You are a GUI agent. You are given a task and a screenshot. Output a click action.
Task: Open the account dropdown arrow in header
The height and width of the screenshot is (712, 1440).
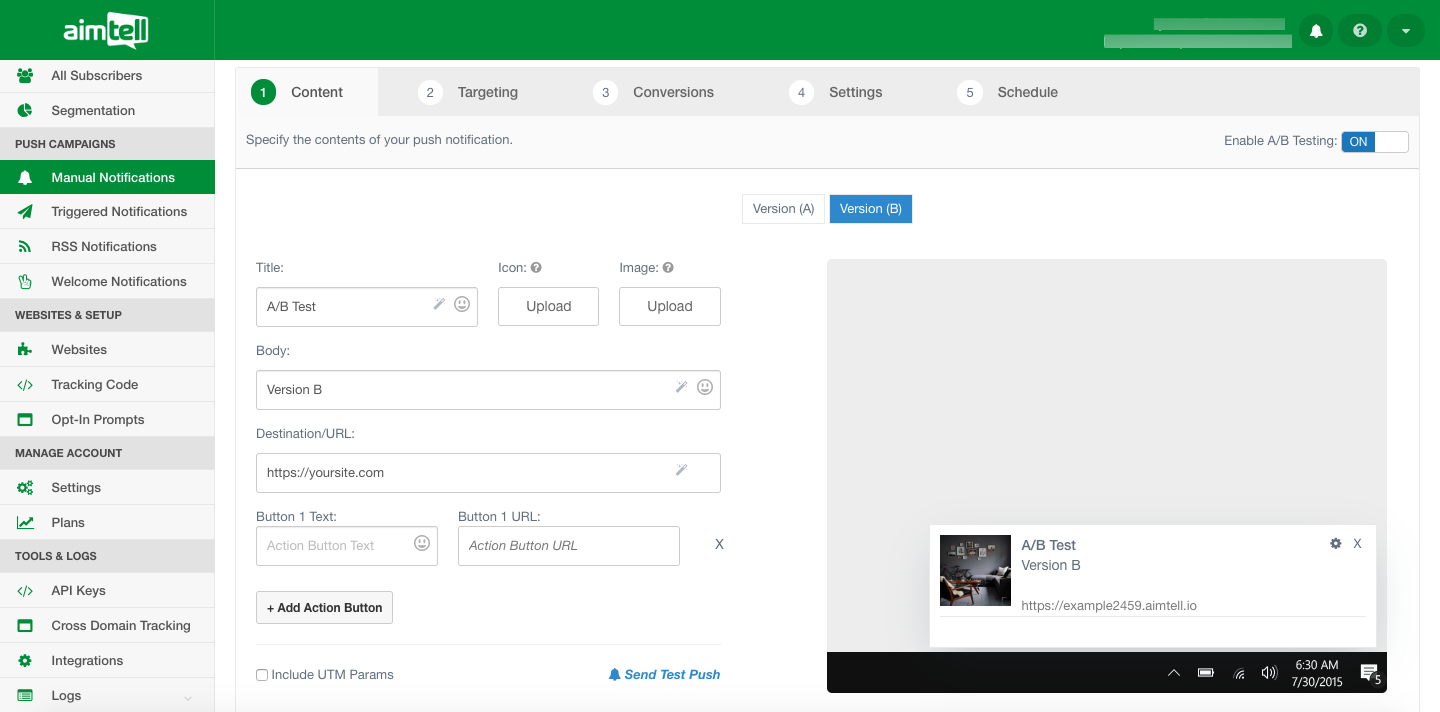(x=1405, y=31)
